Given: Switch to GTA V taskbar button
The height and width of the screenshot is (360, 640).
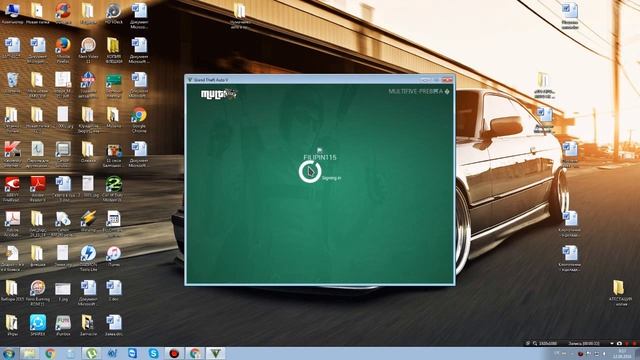Looking at the screenshot, I should click(x=216, y=353).
